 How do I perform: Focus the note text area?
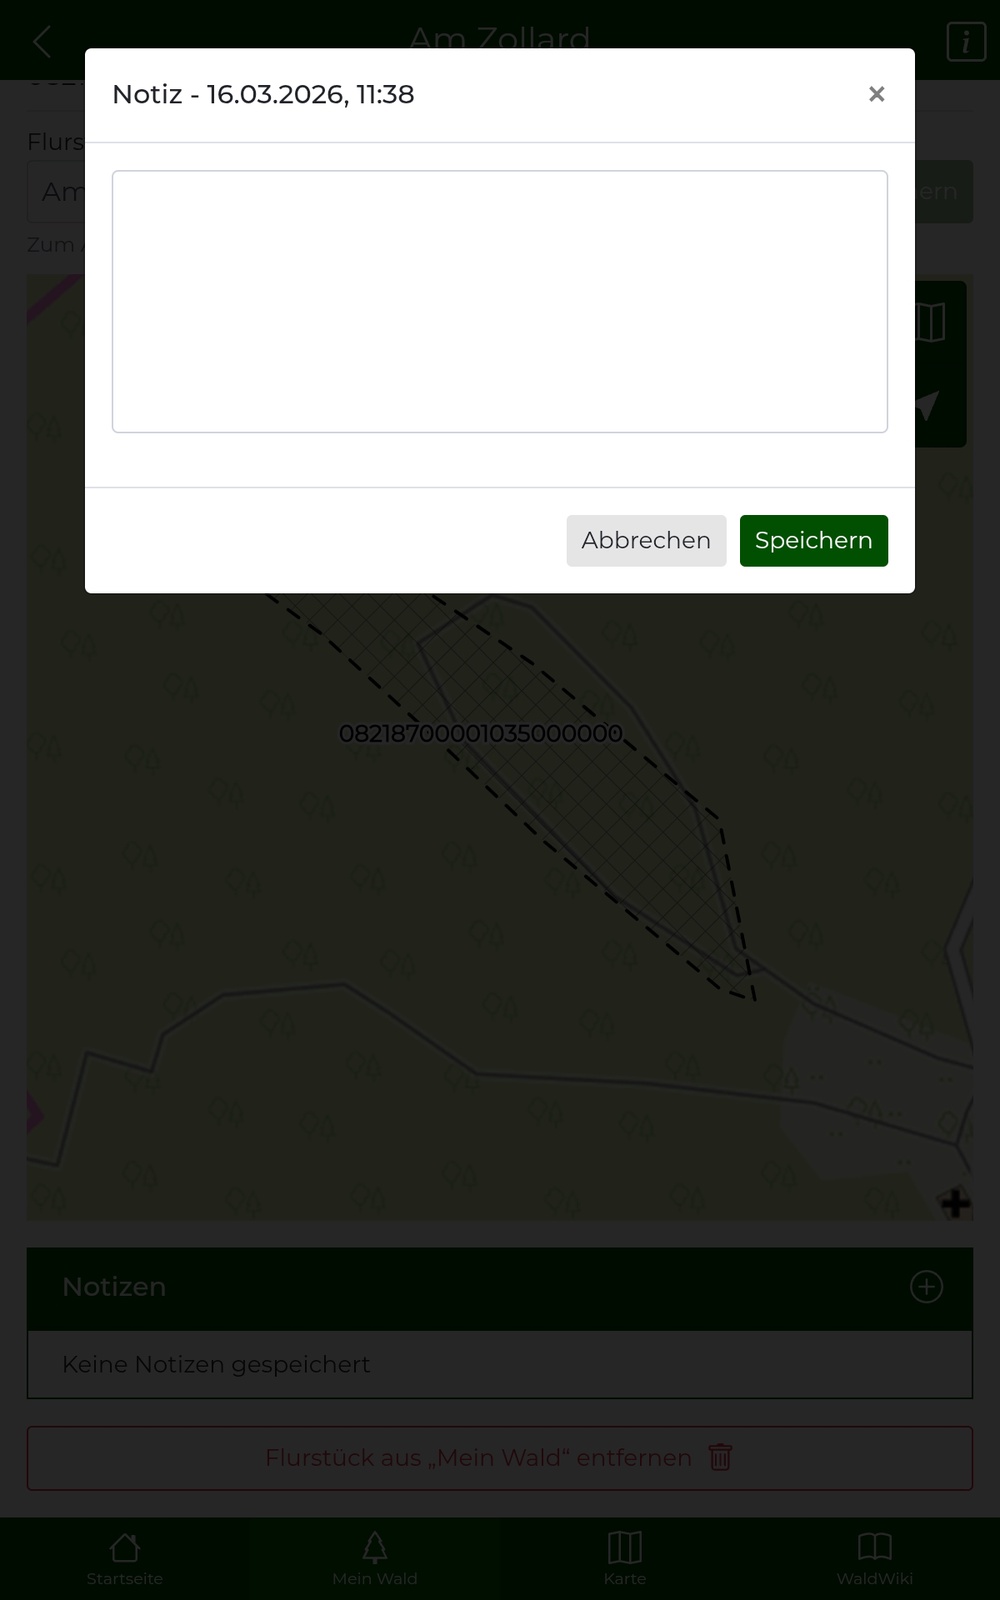pos(500,302)
